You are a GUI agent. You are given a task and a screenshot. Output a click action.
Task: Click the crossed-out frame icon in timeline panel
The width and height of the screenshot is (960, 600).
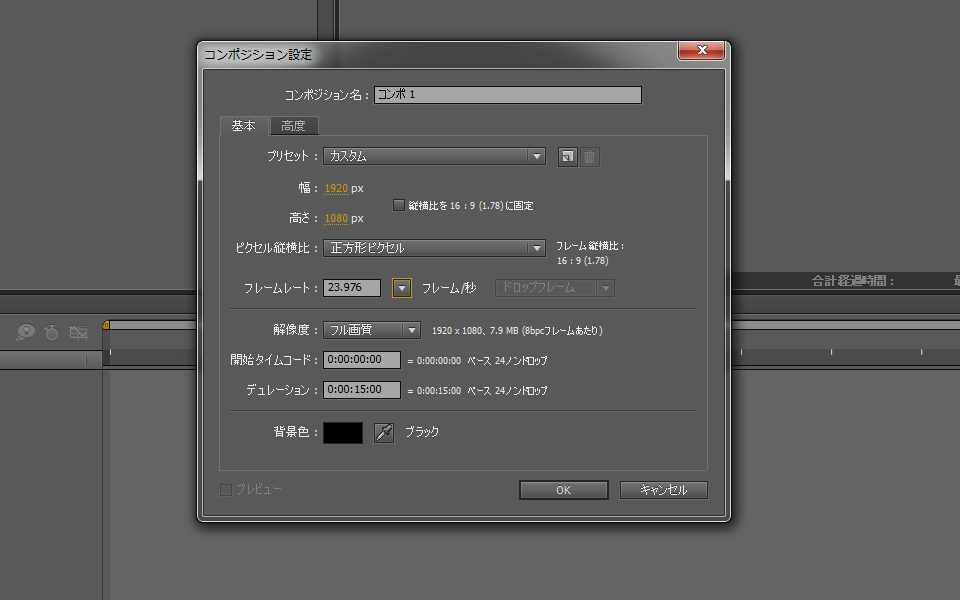78,332
